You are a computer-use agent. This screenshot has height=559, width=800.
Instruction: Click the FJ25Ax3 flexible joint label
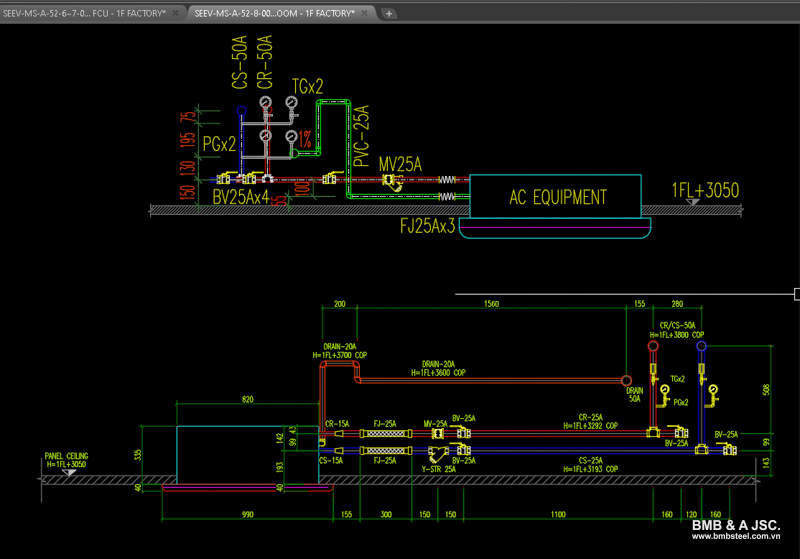tap(427, 226)
